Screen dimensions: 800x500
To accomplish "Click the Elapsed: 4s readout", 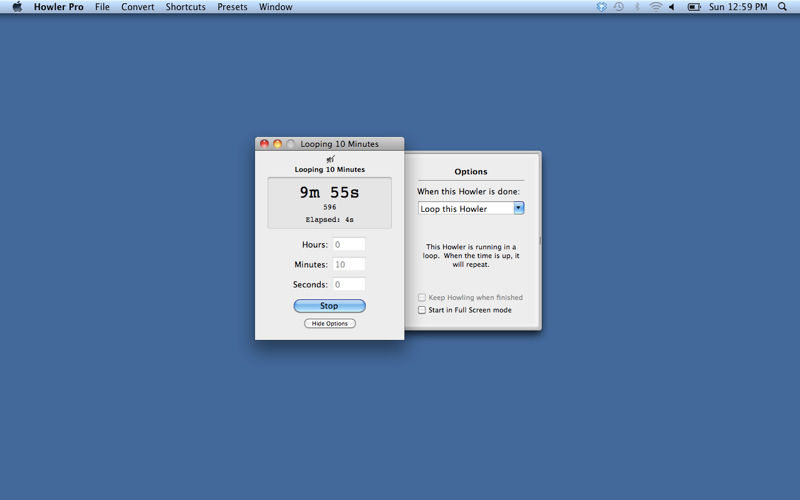I will click(x=330, y=220).
